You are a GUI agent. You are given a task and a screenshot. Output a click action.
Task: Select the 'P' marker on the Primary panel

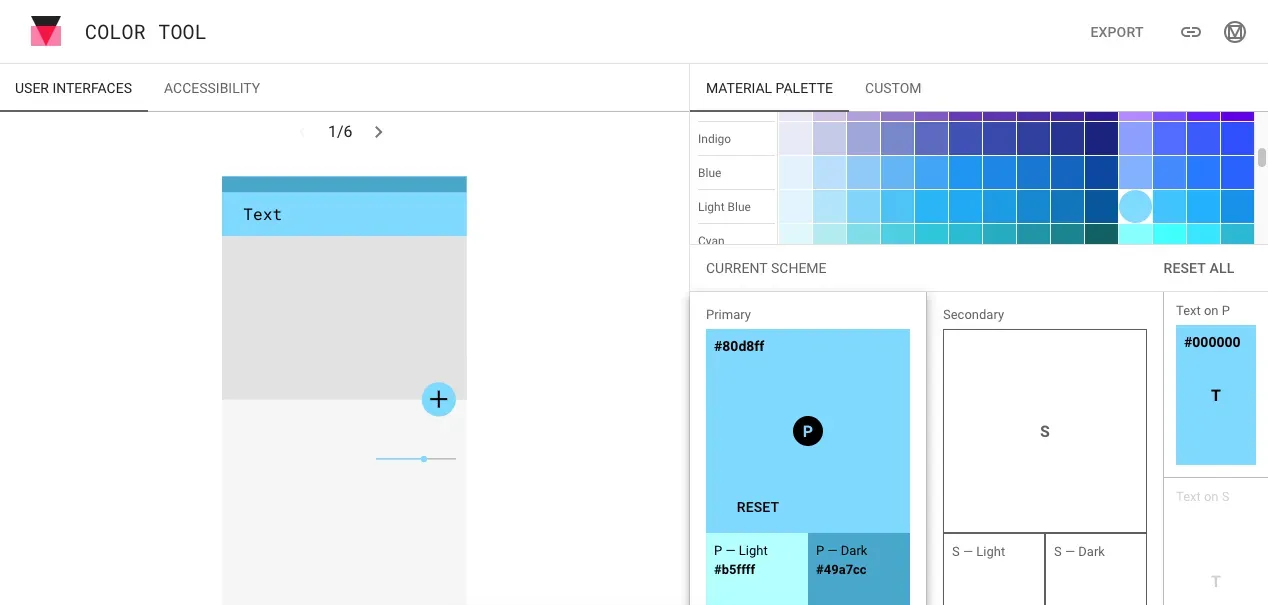pyautogui.click(x=807, y=431)
